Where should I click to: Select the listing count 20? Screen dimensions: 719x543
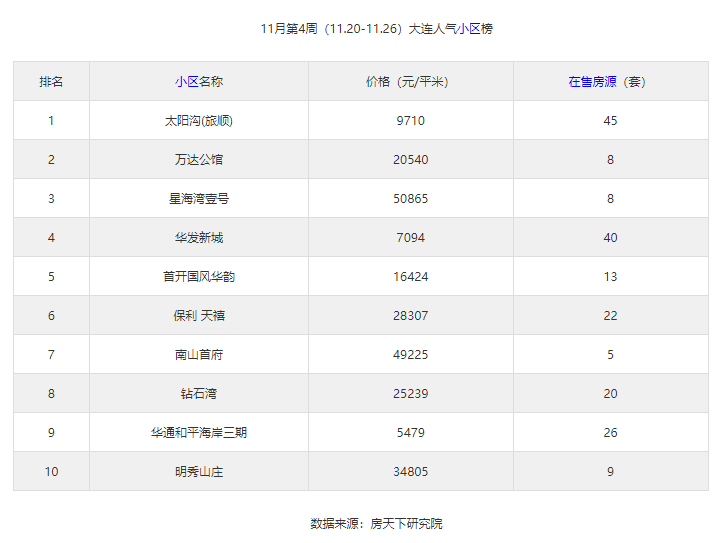coord(610,393)
